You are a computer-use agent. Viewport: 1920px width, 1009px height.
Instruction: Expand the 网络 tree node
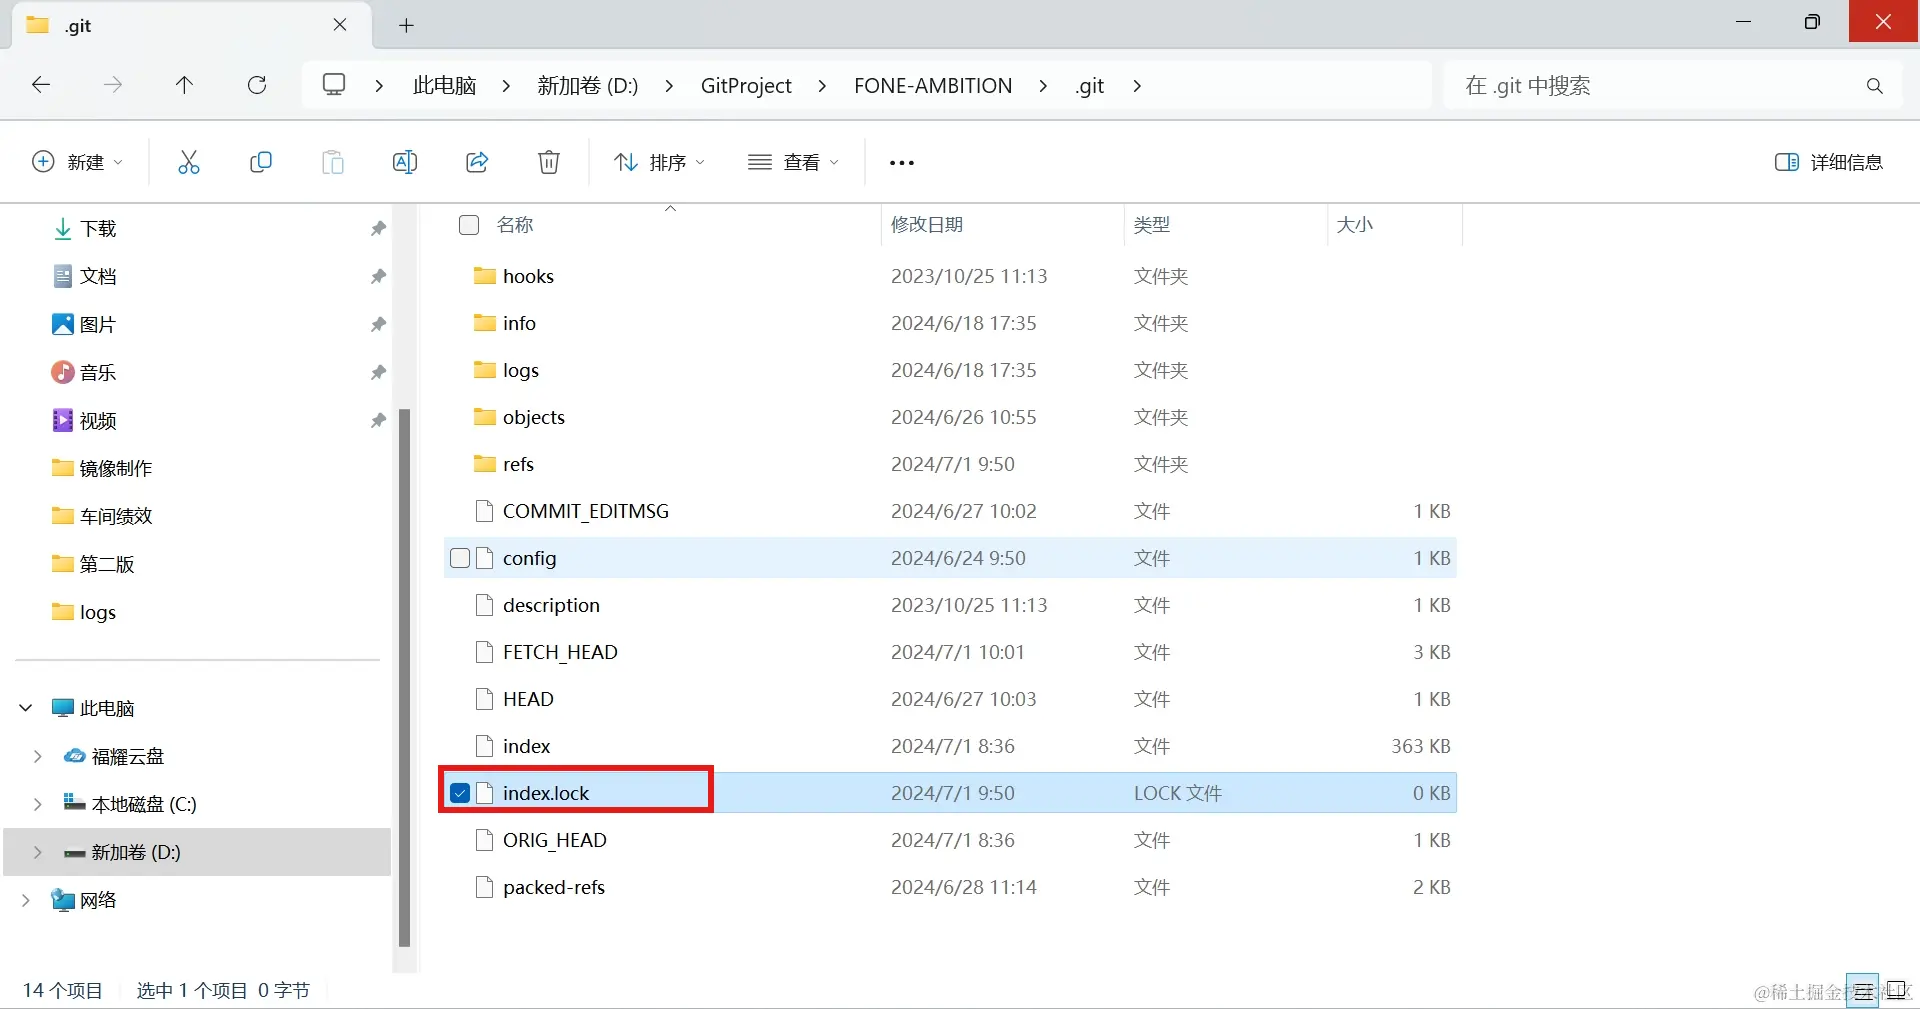point(26,900)
